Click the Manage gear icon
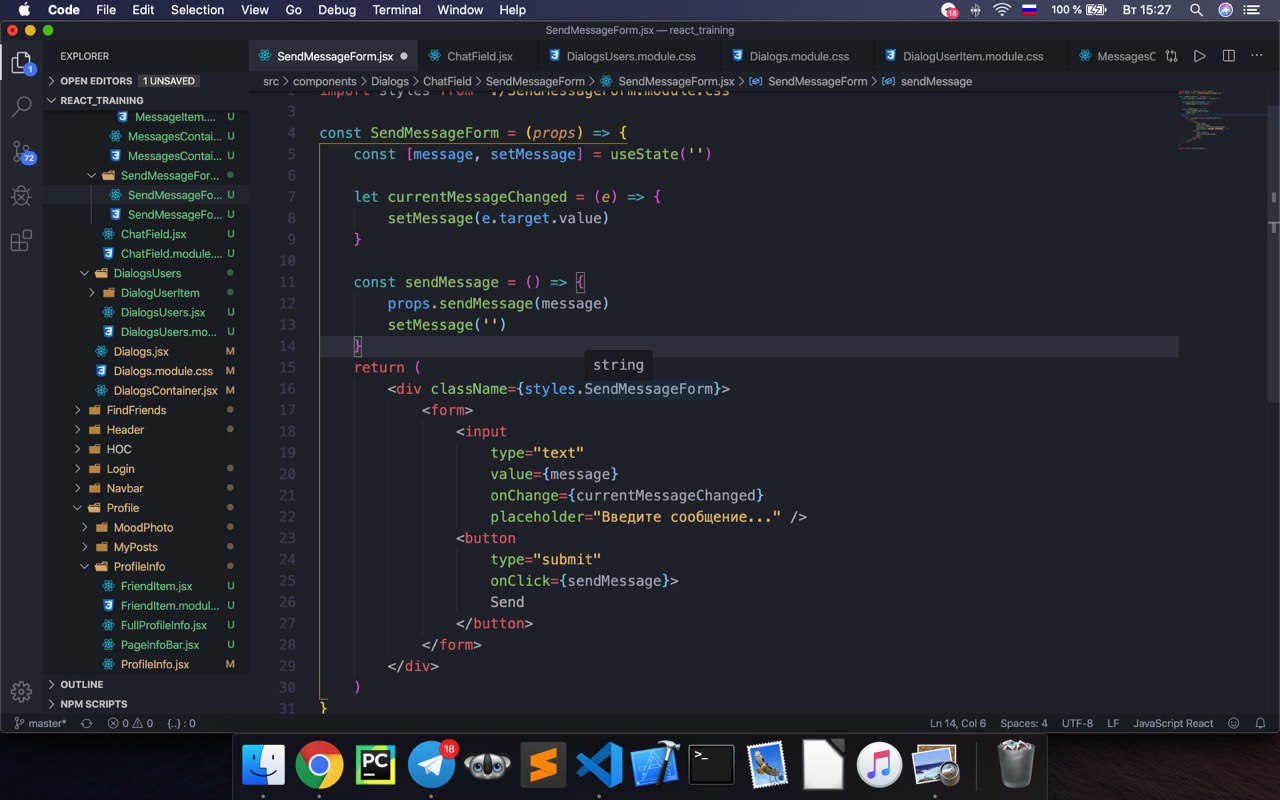Viewport: 1280px width, 800px height. (x=21, y=691)
